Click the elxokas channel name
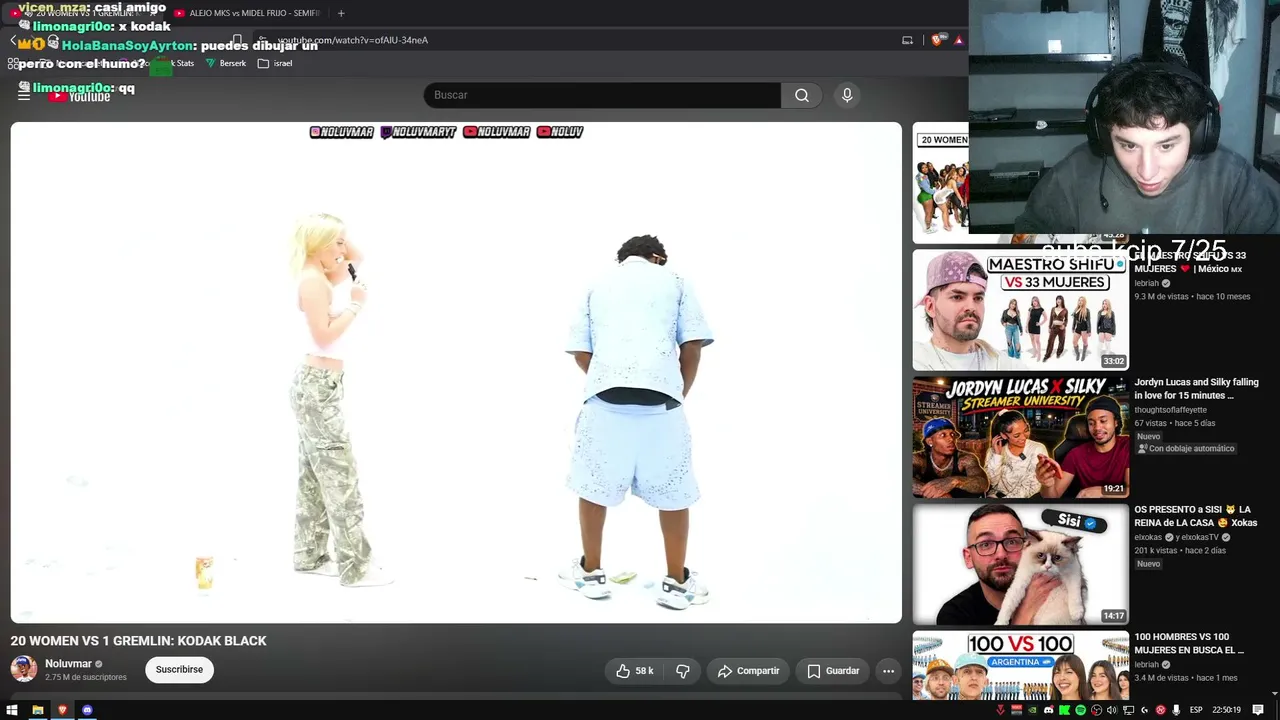 (1149, 537)
